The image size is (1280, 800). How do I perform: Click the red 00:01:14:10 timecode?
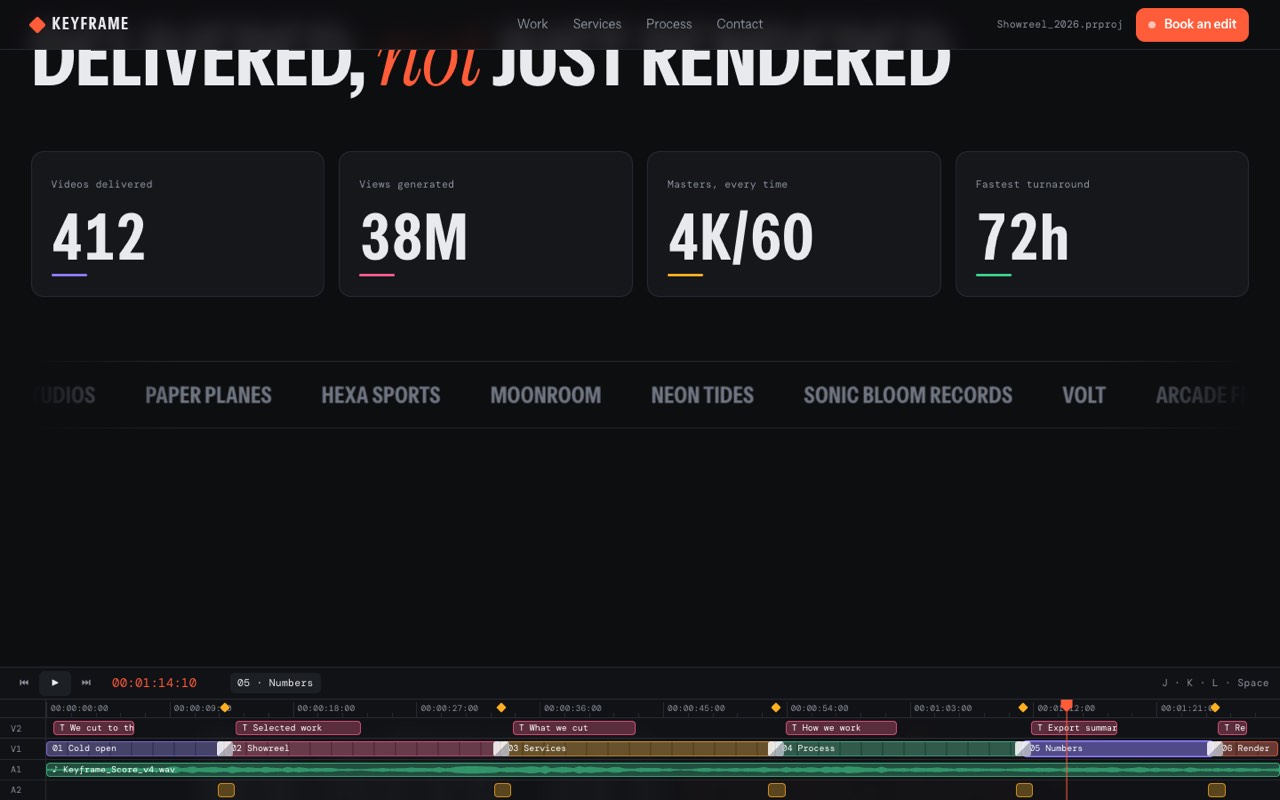[x=154, y=683]
